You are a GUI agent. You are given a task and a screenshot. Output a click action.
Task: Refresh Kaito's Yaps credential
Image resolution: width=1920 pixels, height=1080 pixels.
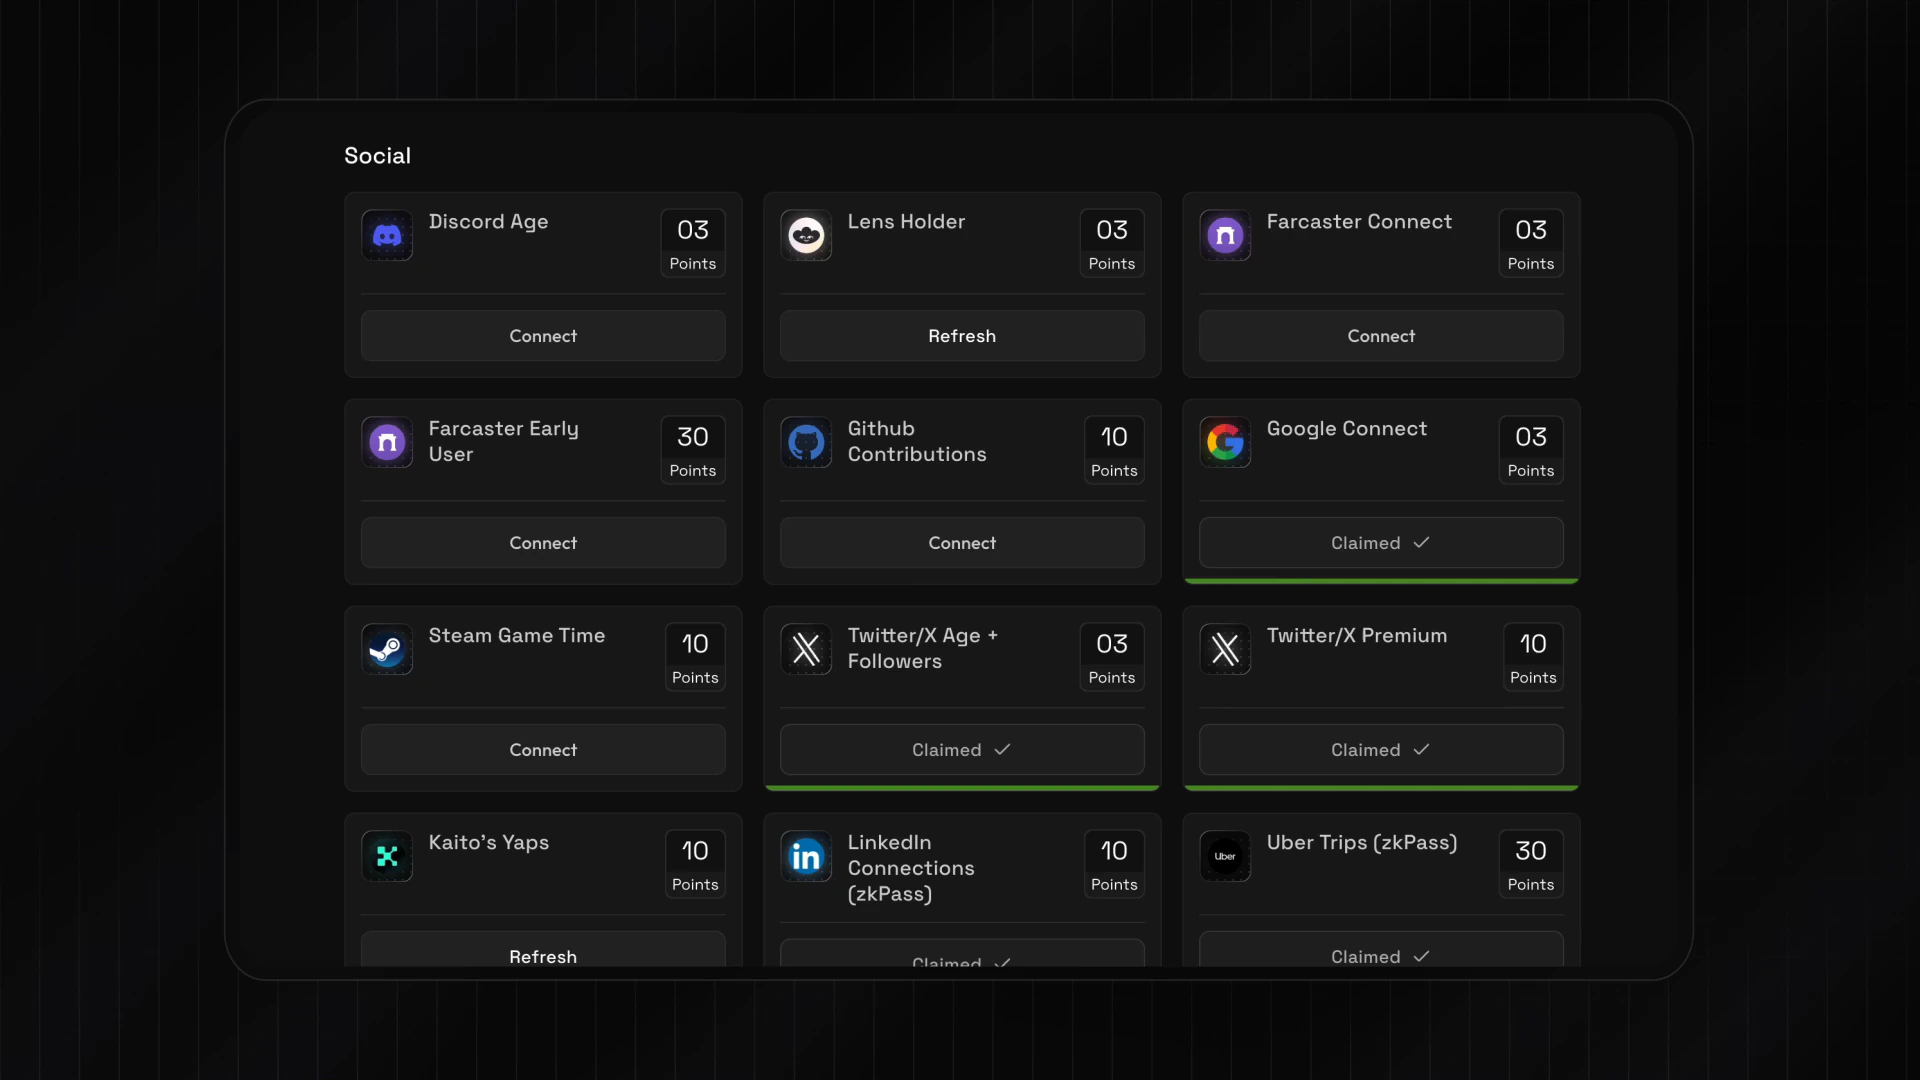543,950
